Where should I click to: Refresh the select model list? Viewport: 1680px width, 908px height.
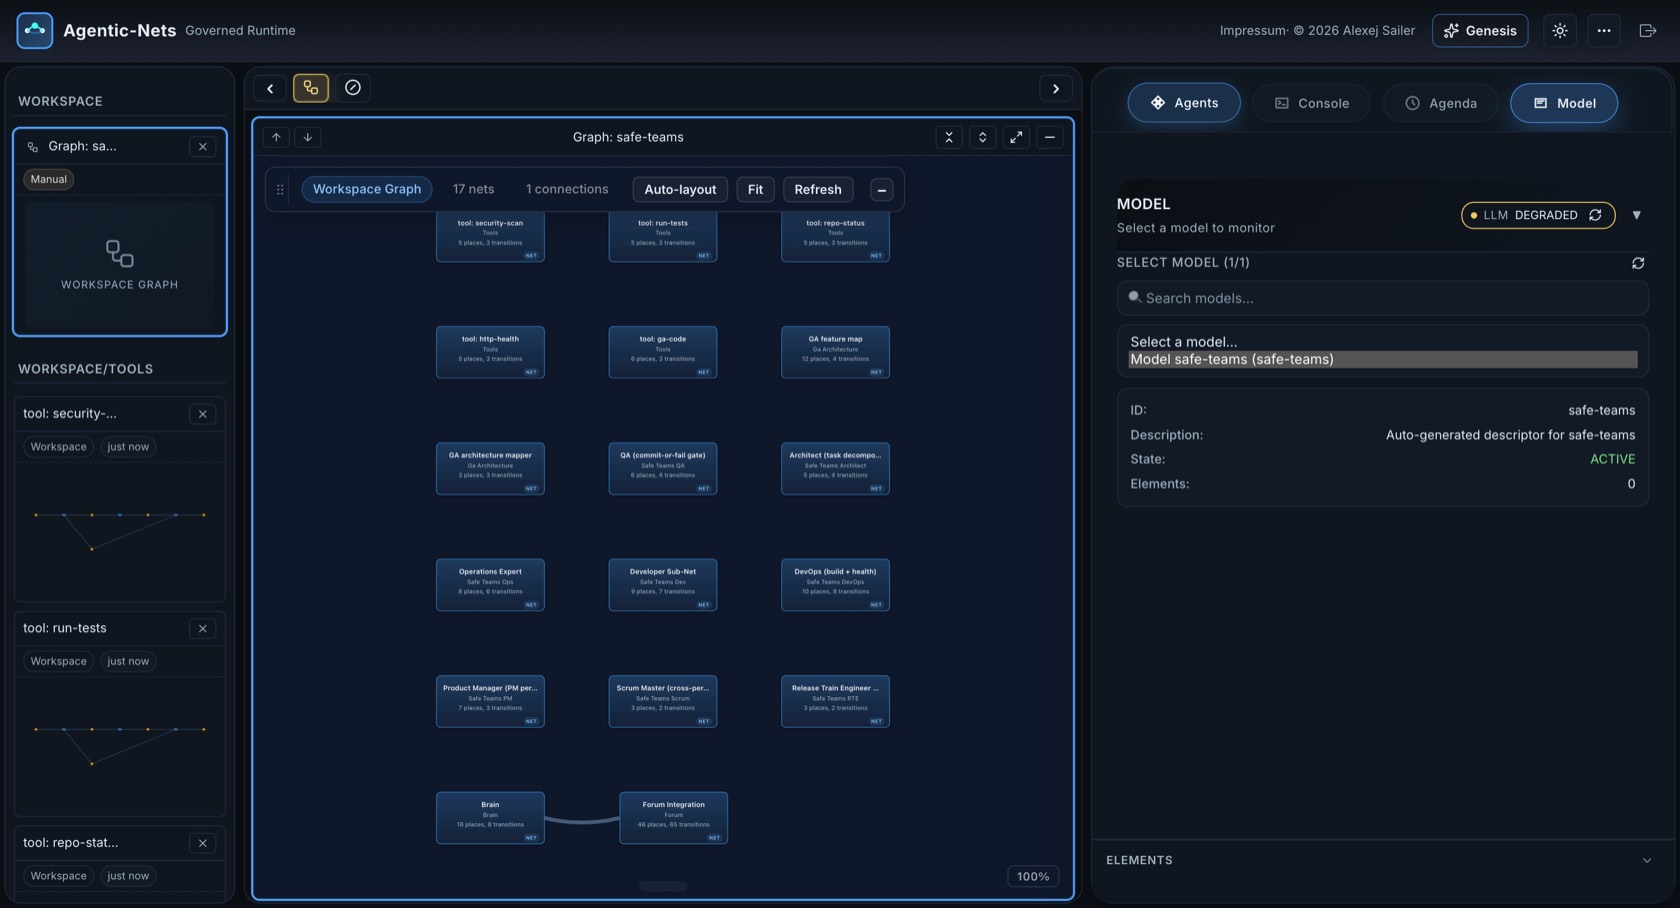click(1638, 263)
